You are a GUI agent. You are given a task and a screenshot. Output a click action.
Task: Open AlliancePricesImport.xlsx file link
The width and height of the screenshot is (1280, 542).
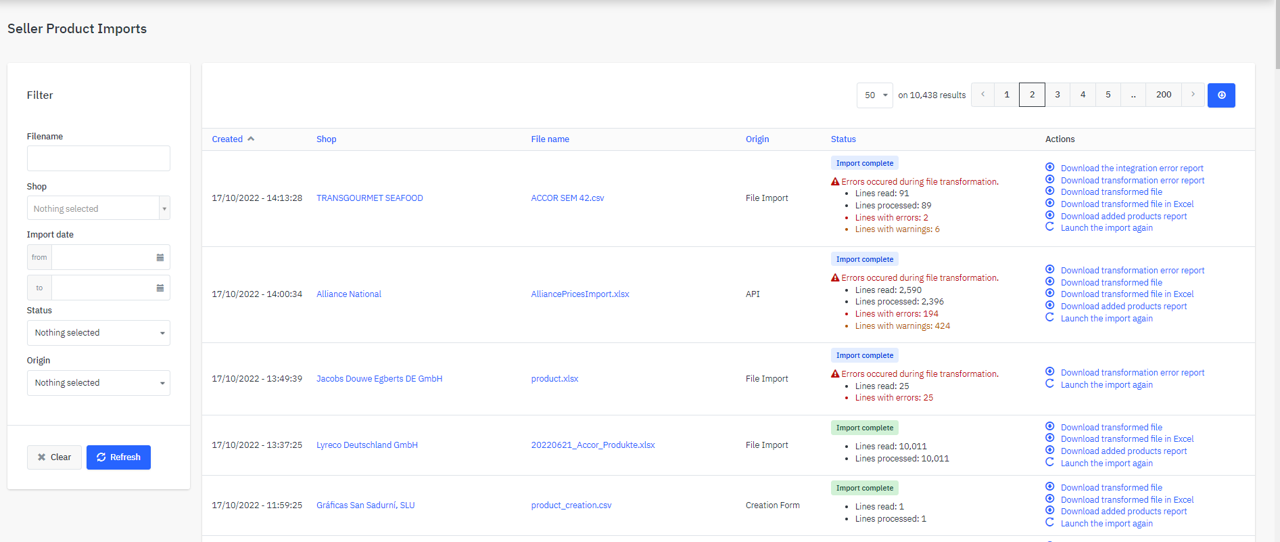click(580, 294)
